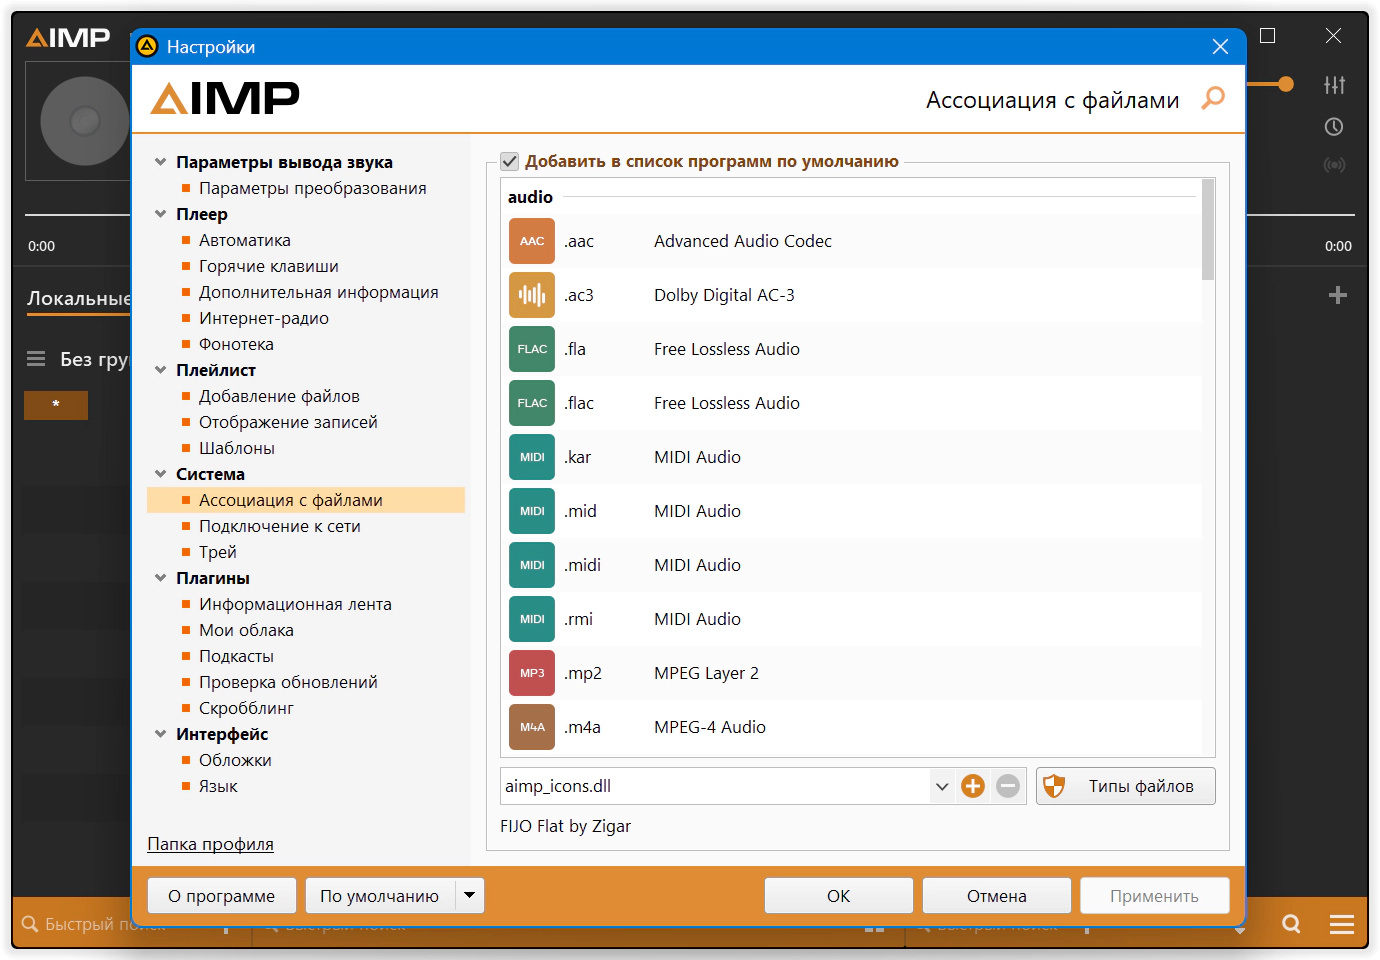Screen dimensions: 1380x960
Task: Open Язык interface settings
Action: [x=218, y=786]
